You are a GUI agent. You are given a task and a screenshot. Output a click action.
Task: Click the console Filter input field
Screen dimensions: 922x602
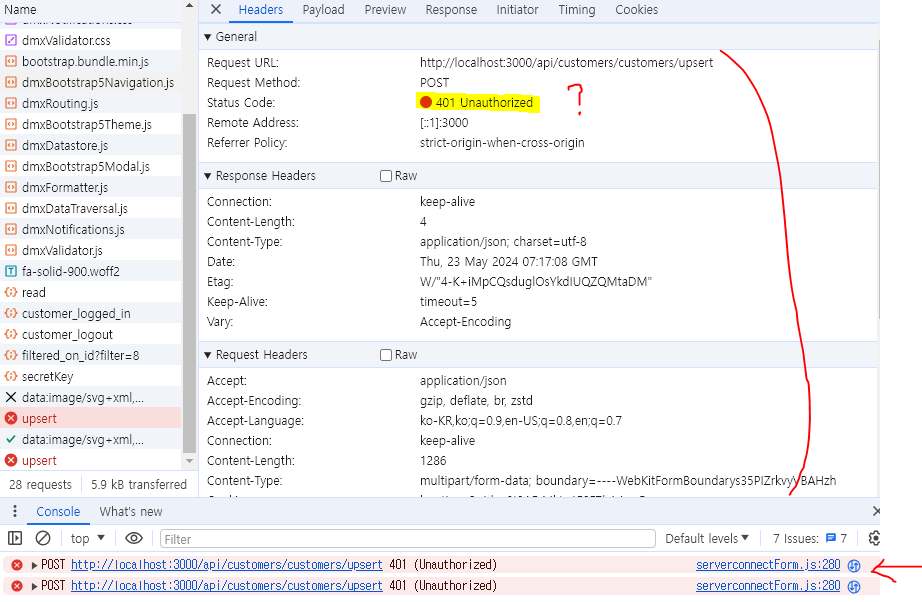[400, 539]
